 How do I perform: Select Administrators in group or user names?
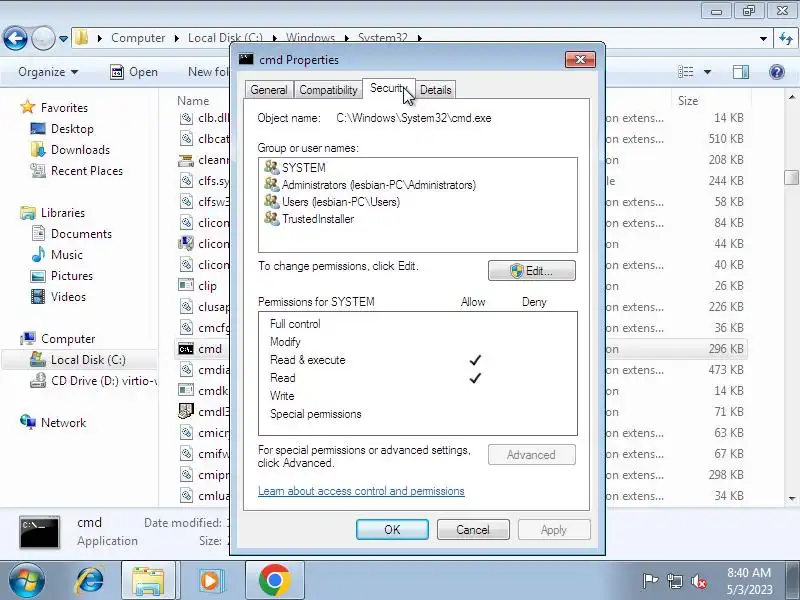point(379,185)
